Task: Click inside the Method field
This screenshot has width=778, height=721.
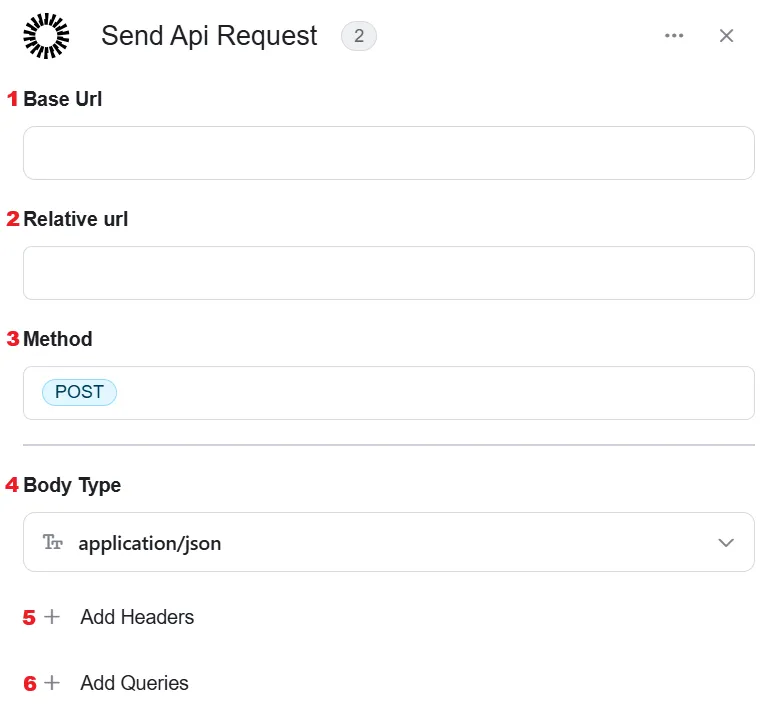Action: coord(389,393)
